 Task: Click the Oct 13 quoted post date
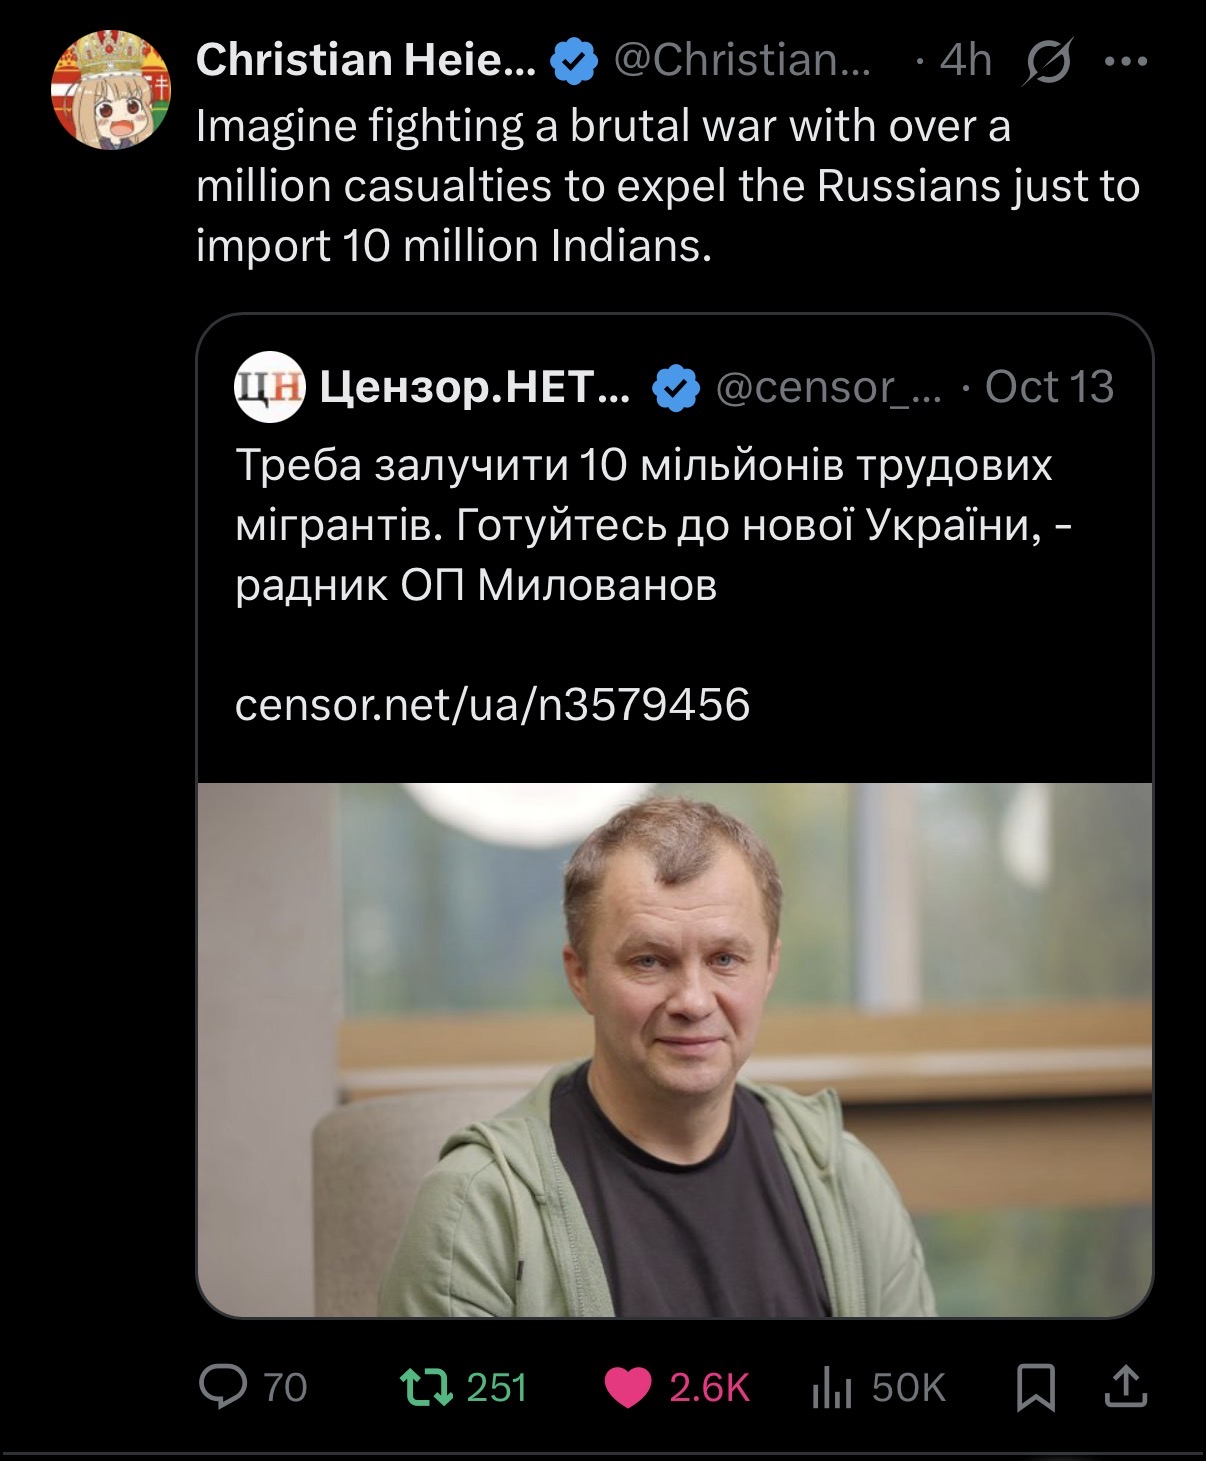click(x=1048, y=387)
